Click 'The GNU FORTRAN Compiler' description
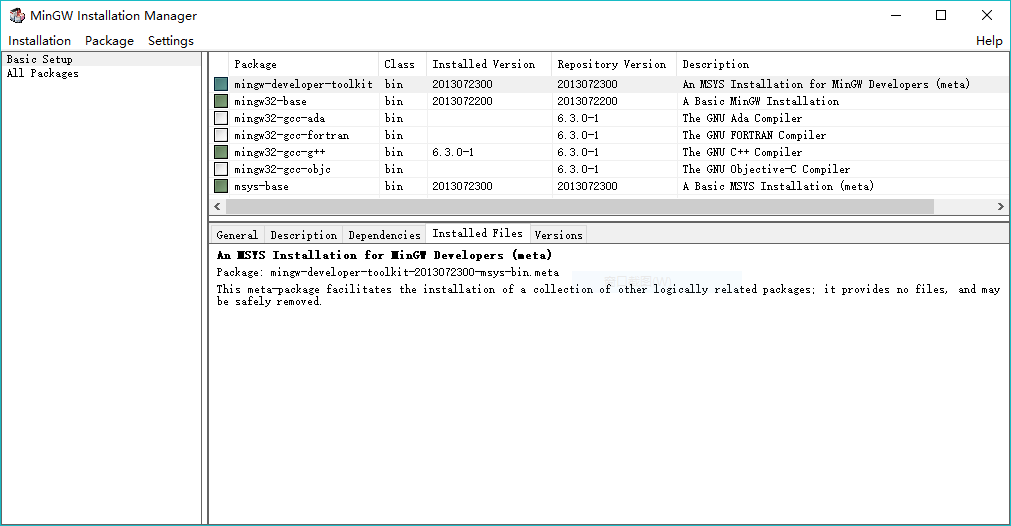The height and width of the screenshot is (526, 1011). click(x=754, y=135)
